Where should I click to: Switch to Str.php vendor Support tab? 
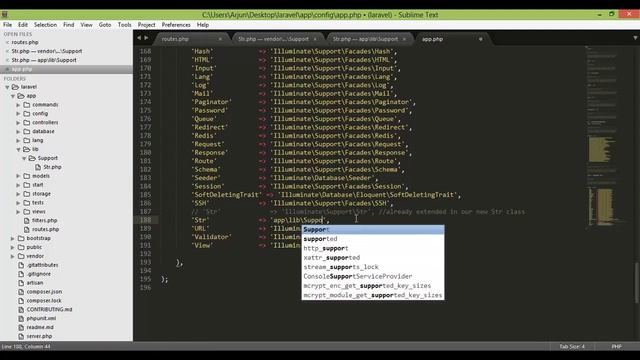pyautogui.click(x=278, y=39)
